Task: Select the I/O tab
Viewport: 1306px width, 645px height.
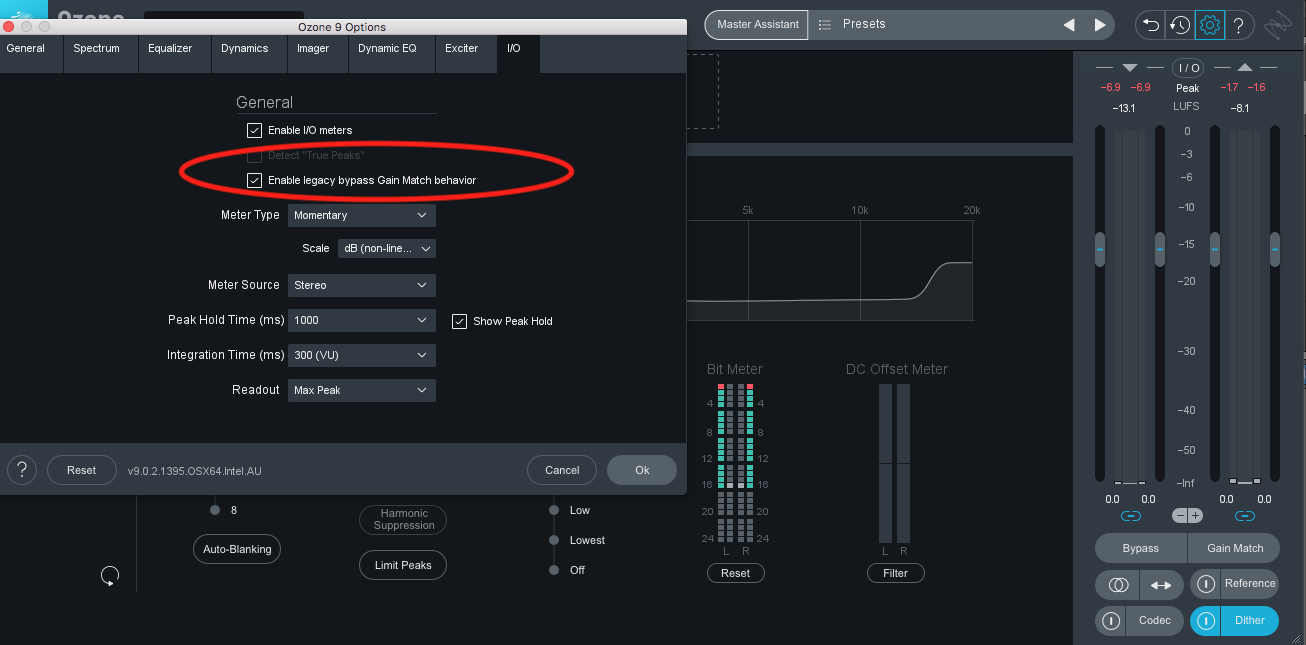Action: point(518,54)
